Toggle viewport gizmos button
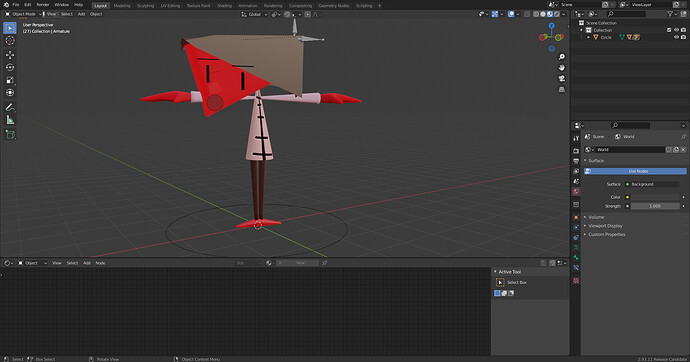Viewport: 690px width, 362px height. (x=495, y=14)
